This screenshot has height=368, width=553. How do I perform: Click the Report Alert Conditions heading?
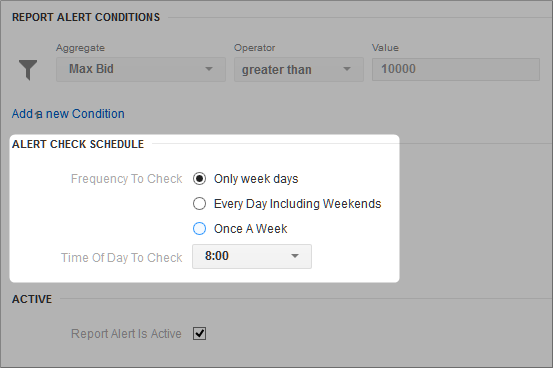pyautogui.click(x=86, y=17)
